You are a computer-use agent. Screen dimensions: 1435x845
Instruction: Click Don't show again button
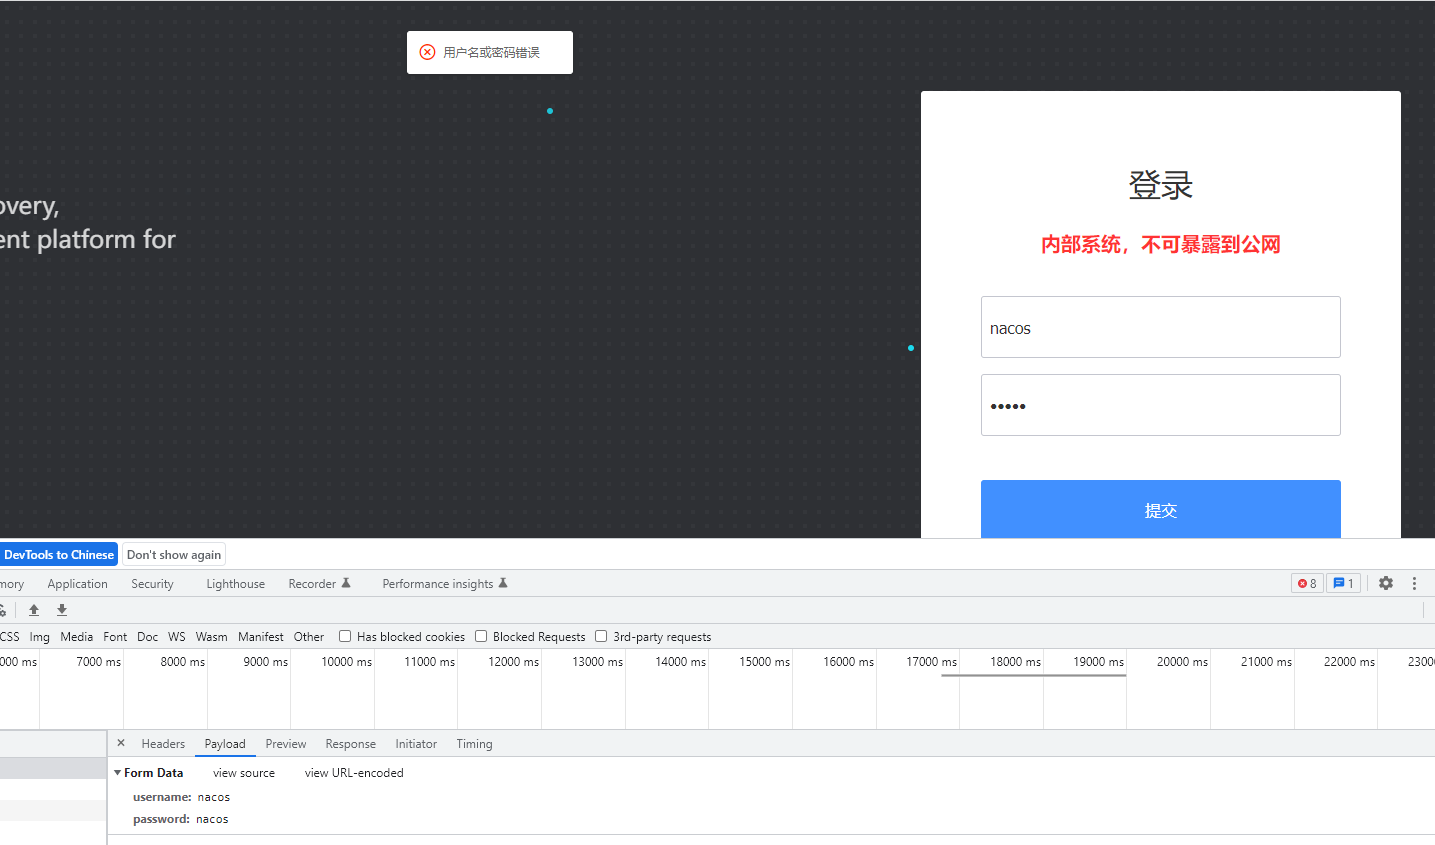tap(174, 555)
